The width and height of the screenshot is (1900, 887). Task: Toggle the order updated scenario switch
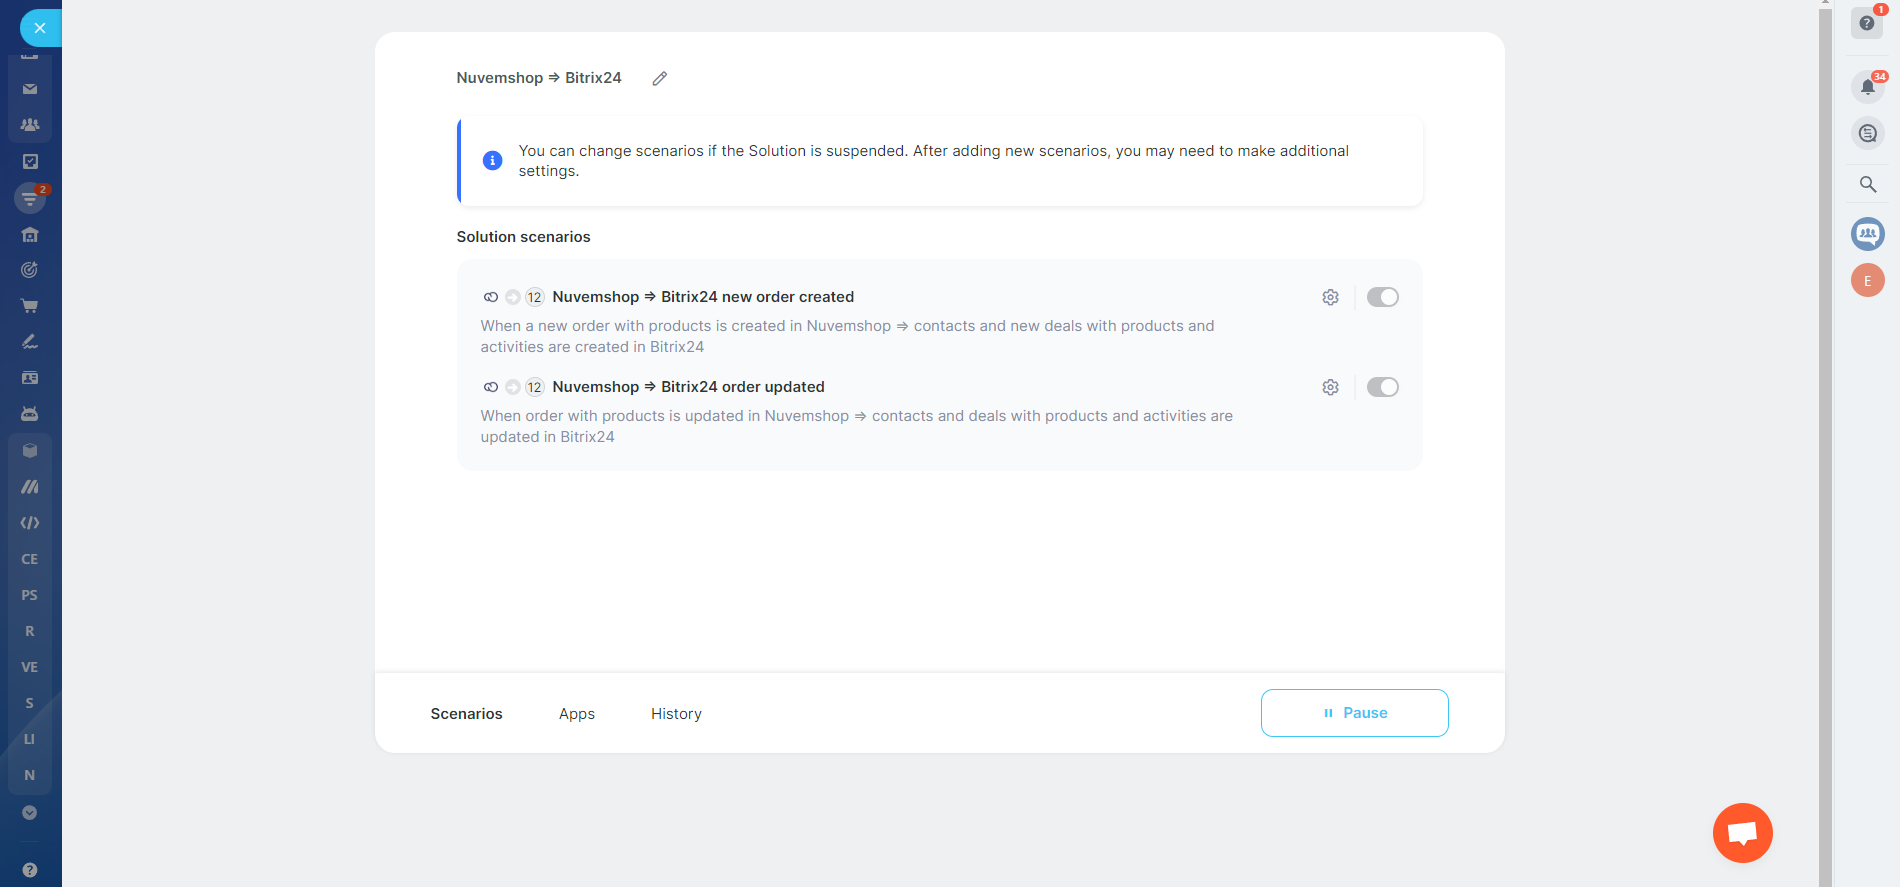click(1382, 387)
